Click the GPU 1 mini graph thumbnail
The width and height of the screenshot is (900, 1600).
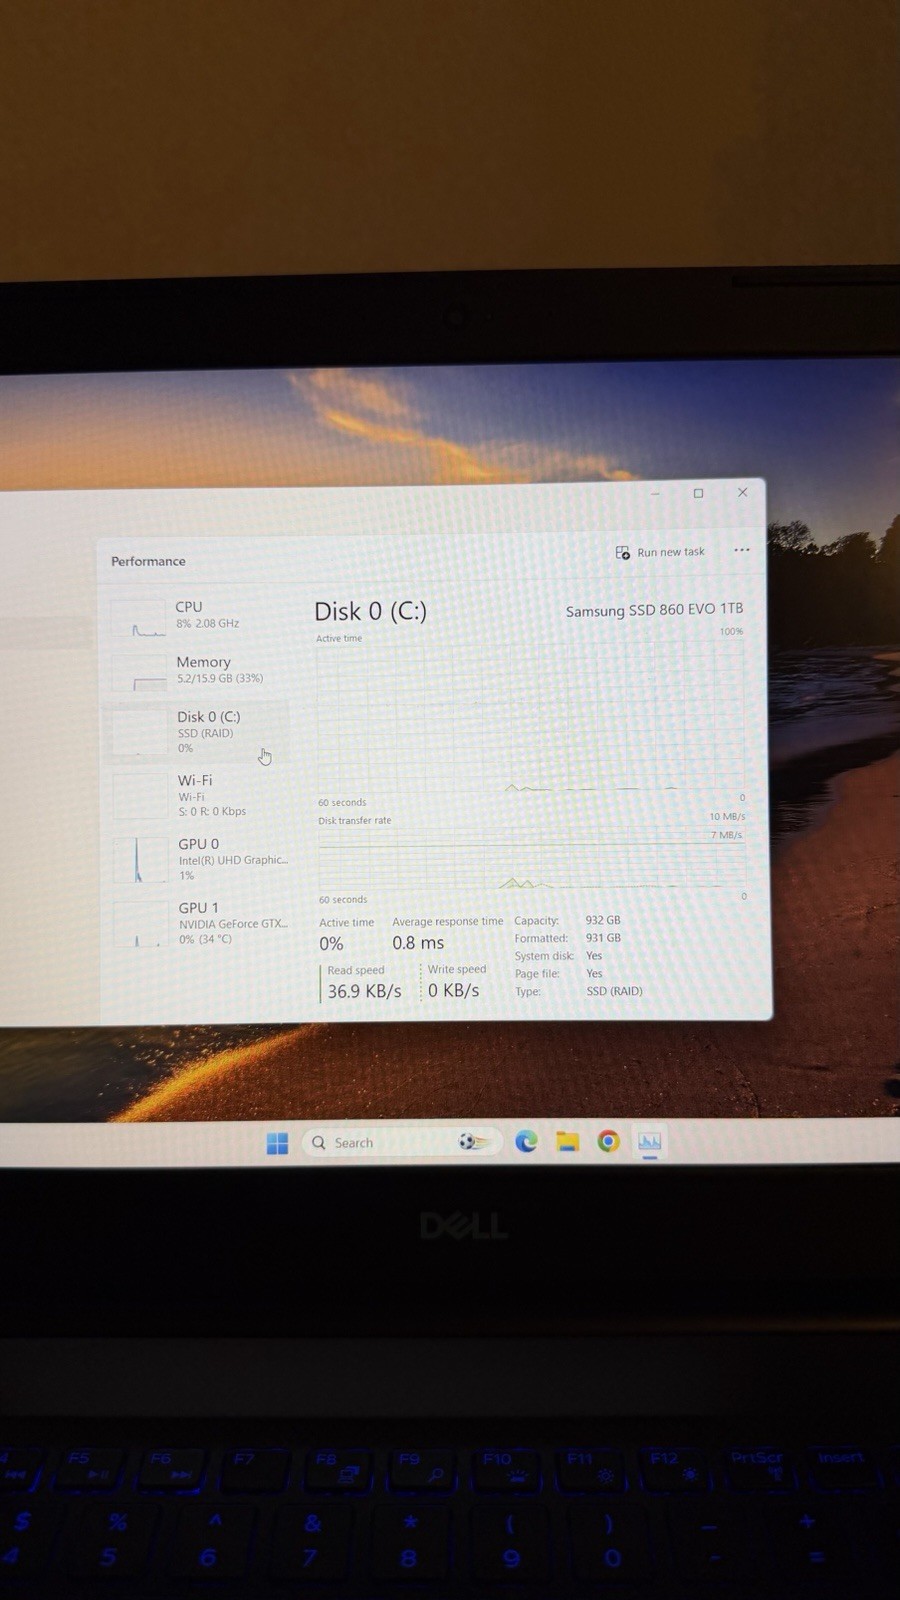coord(142,924)
